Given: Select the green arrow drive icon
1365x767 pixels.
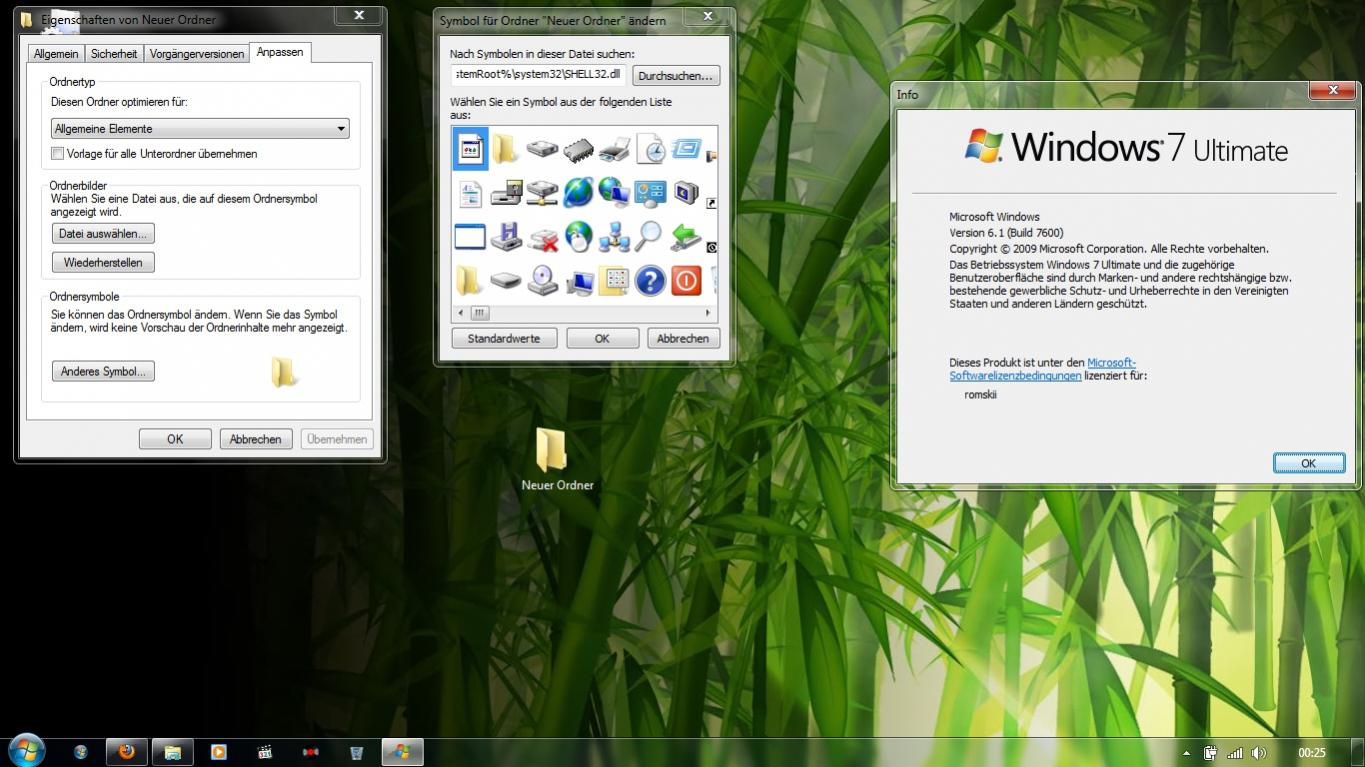Looking at the screenshot, I should [x=686, y=238].
